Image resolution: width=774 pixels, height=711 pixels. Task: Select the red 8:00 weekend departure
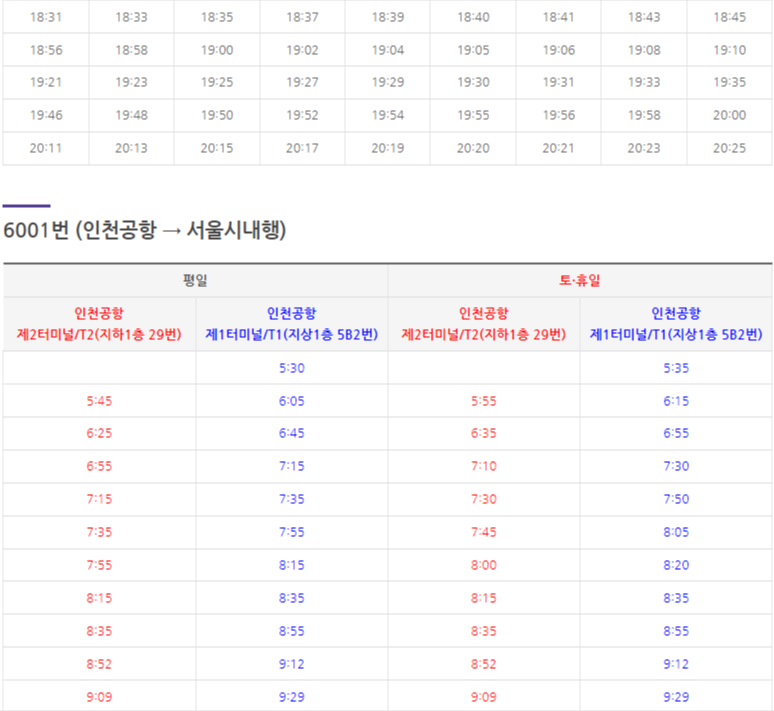(483, 565)
